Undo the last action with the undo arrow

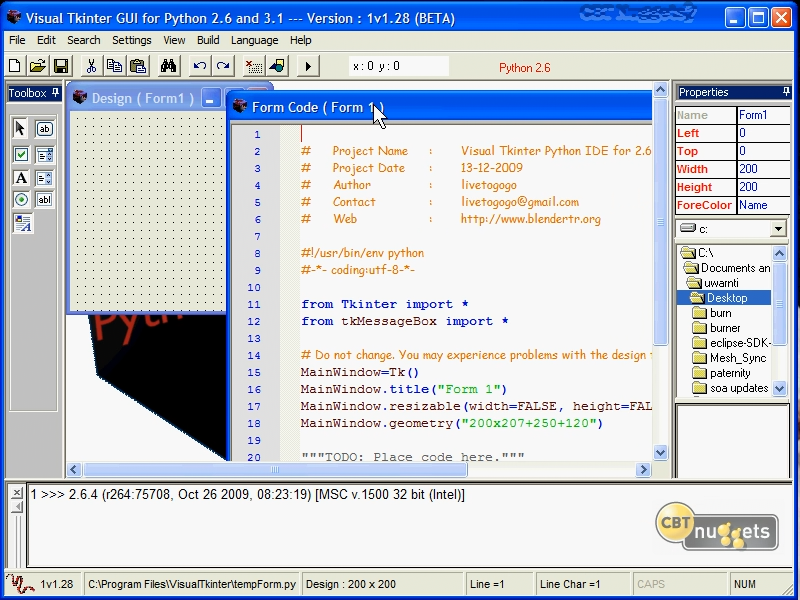pos(199,66)
